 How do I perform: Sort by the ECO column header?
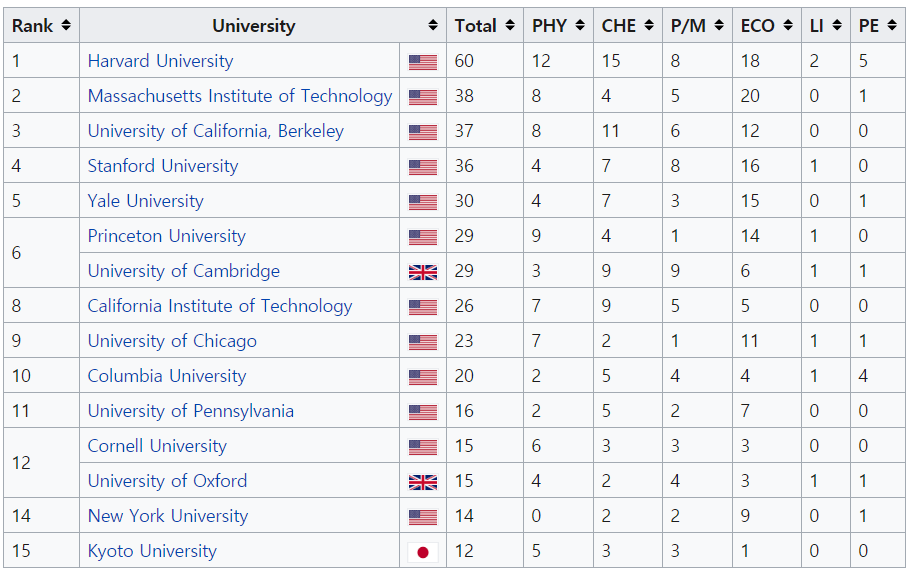tap(767, 25)
